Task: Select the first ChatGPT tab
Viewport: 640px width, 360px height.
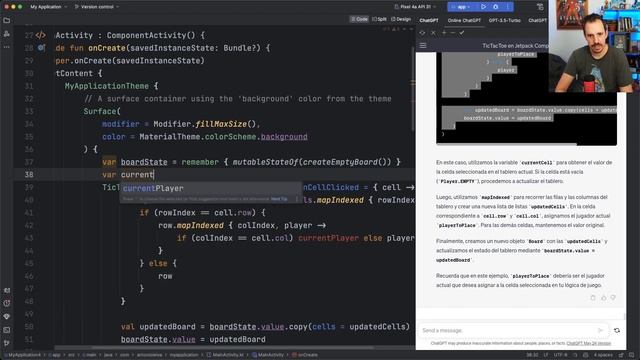Action: click(429, 20)
